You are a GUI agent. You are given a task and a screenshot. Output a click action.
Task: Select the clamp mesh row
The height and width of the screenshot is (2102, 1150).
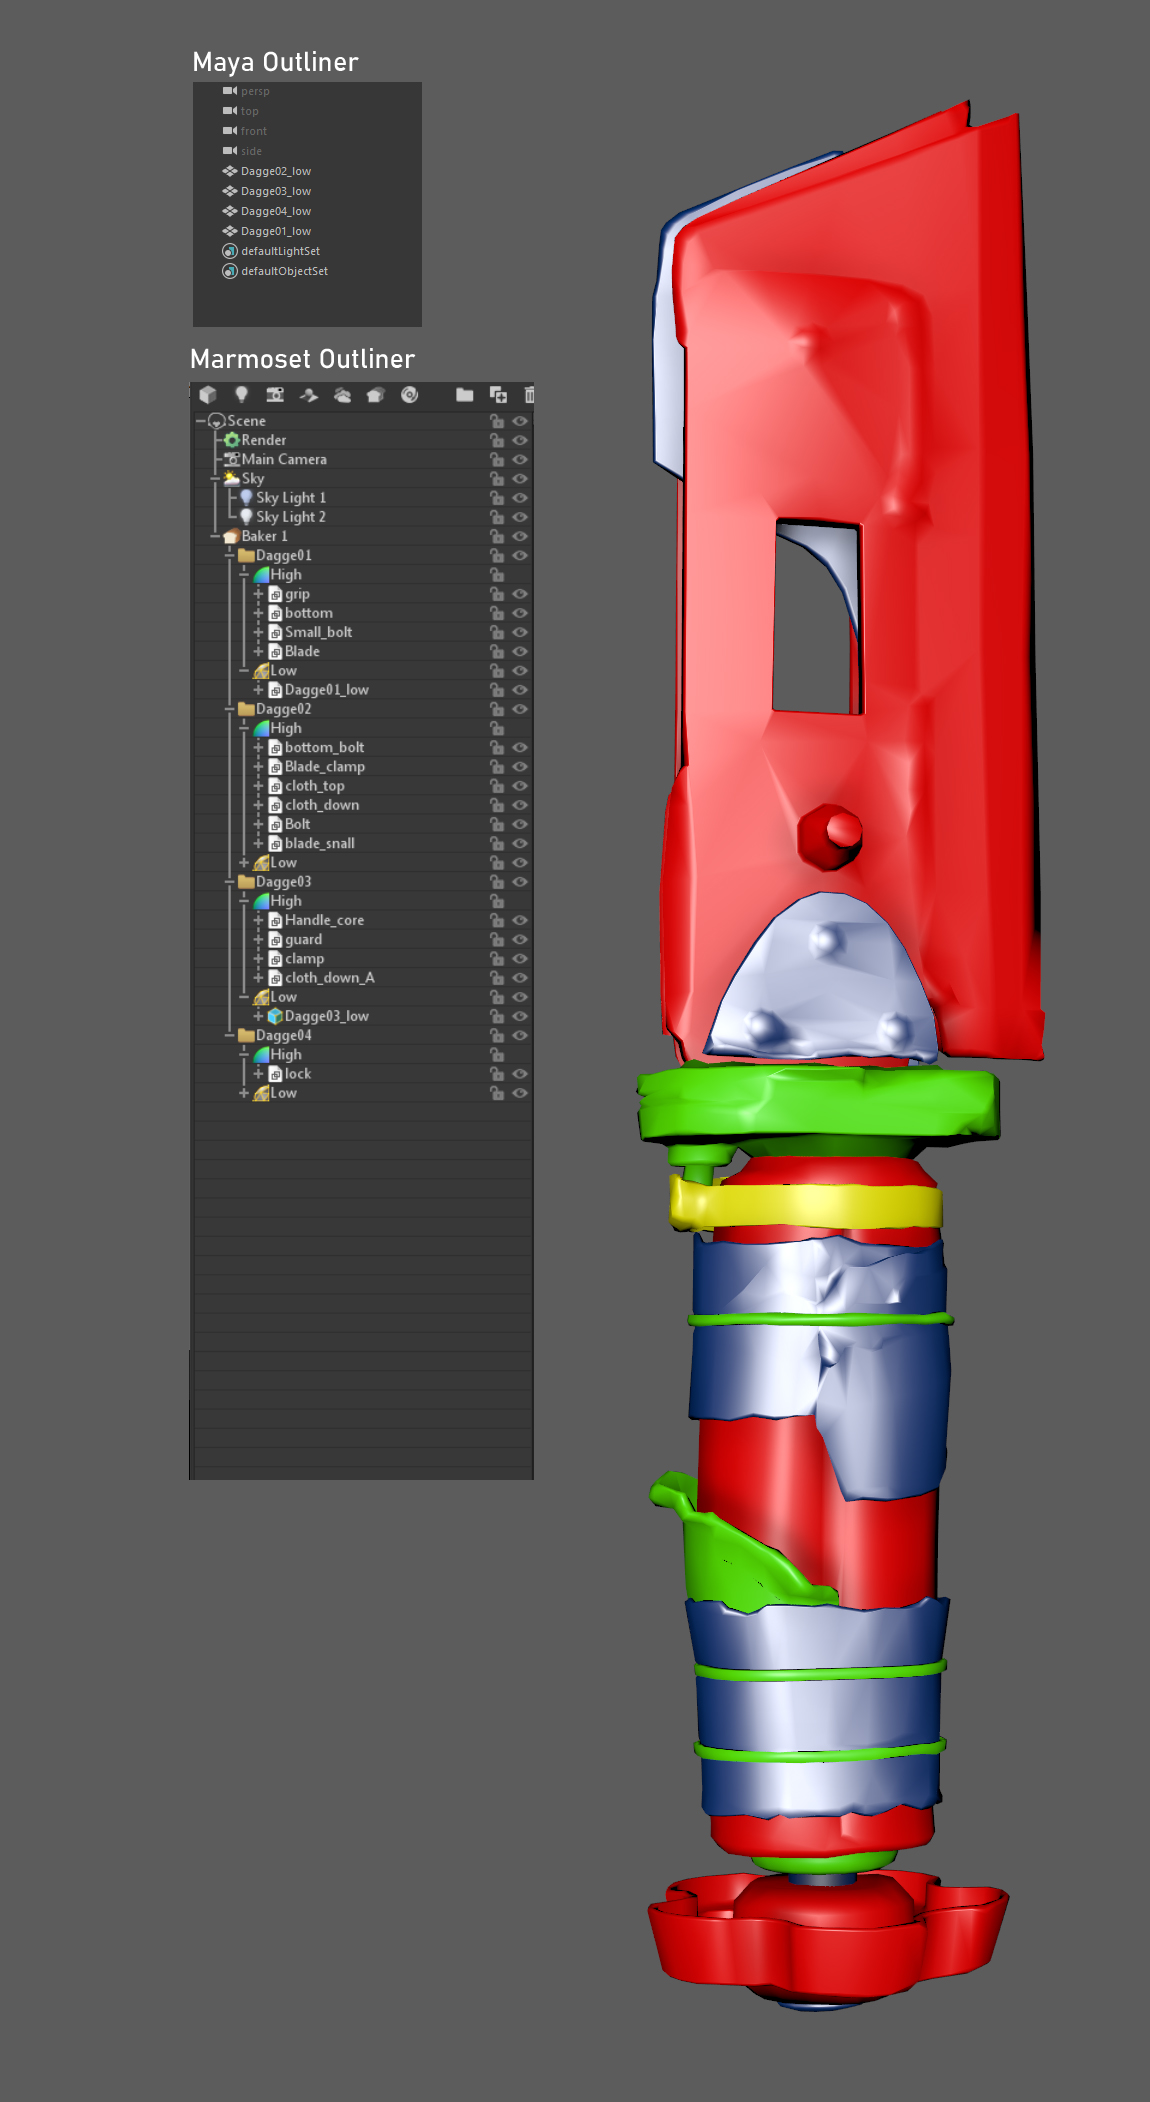(362, 959)
